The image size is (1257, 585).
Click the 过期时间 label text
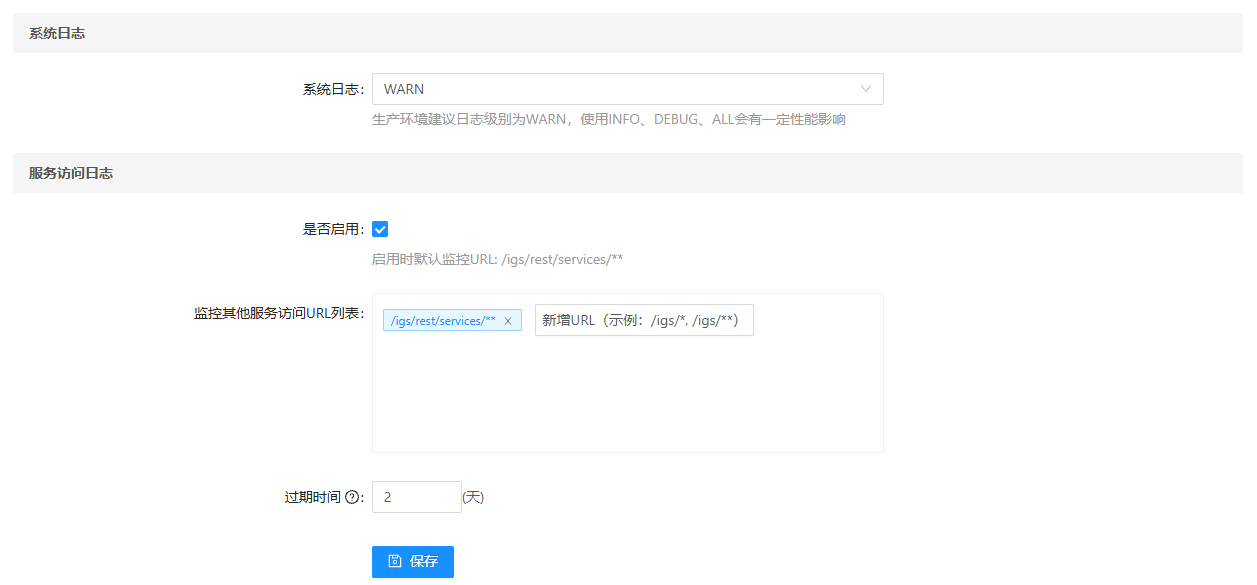(x=313, y=497)
